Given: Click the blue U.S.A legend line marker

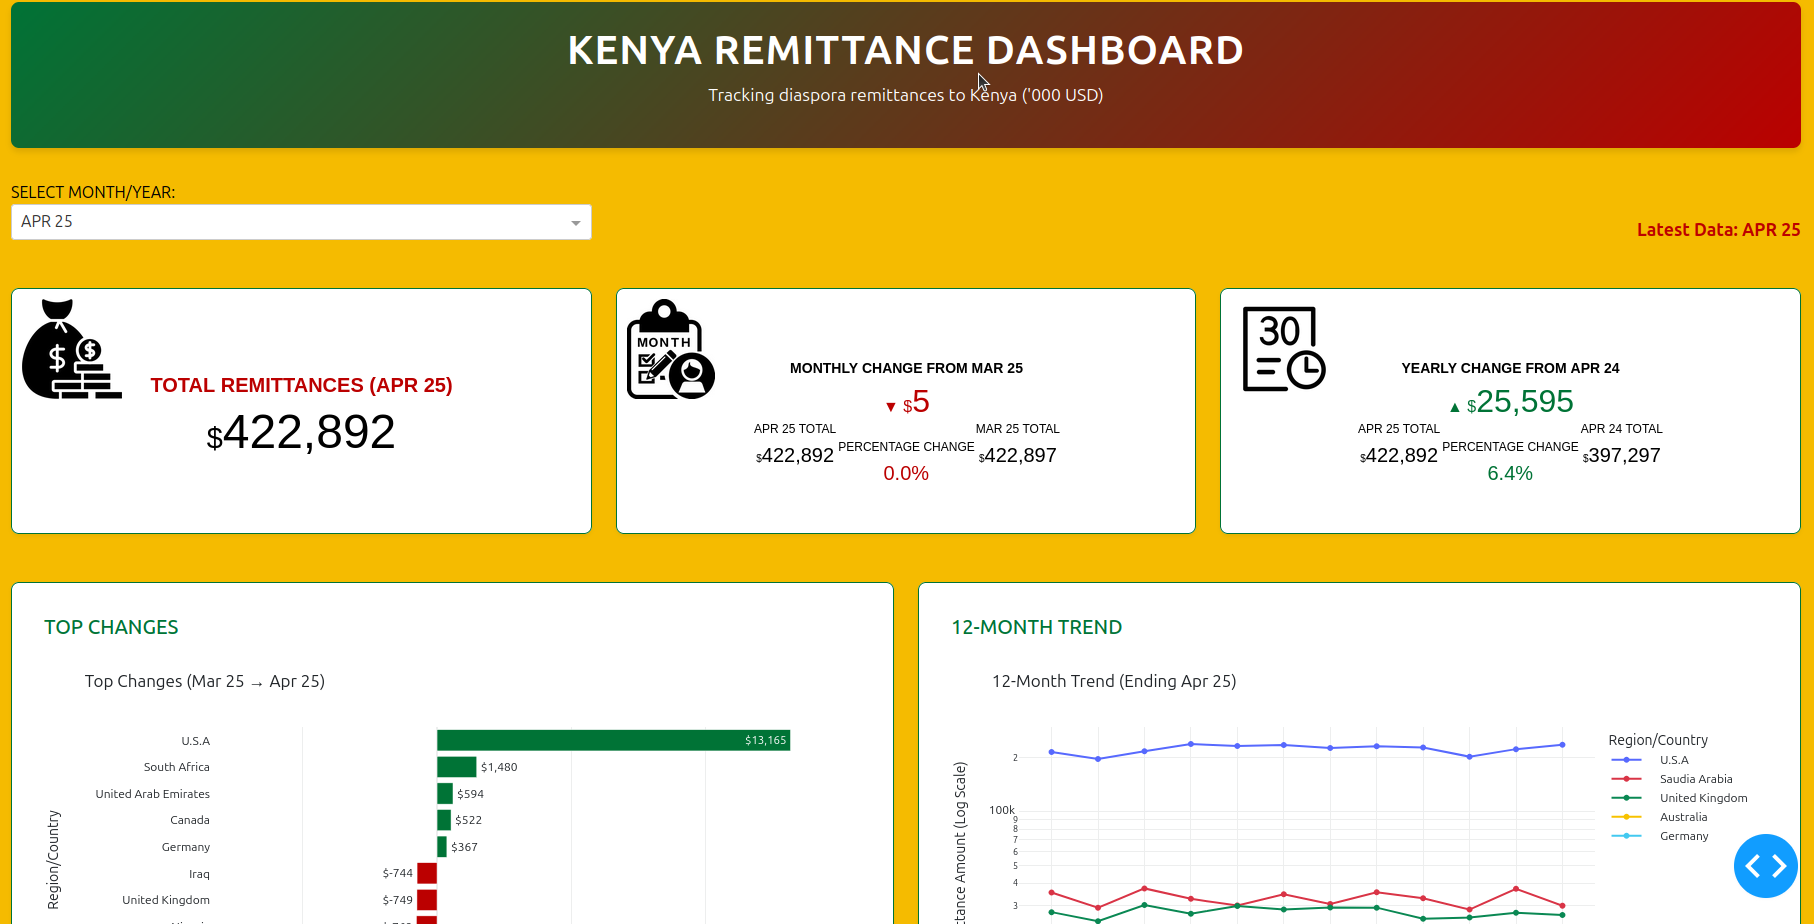Looking at the screenshot, I should [x=1627, y=760].
